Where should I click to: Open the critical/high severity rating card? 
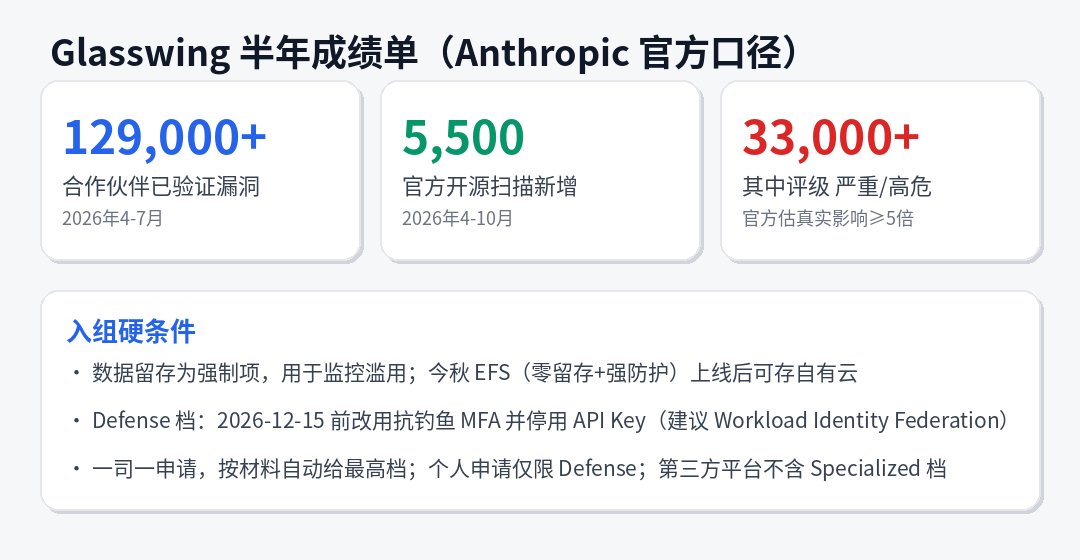(881, 172)
